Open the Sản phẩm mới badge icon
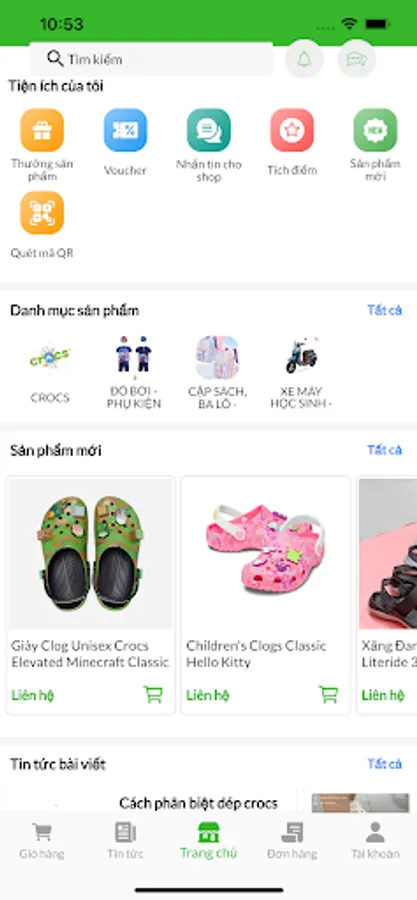This screenshot has width=417, height=900. click(375, 130)
